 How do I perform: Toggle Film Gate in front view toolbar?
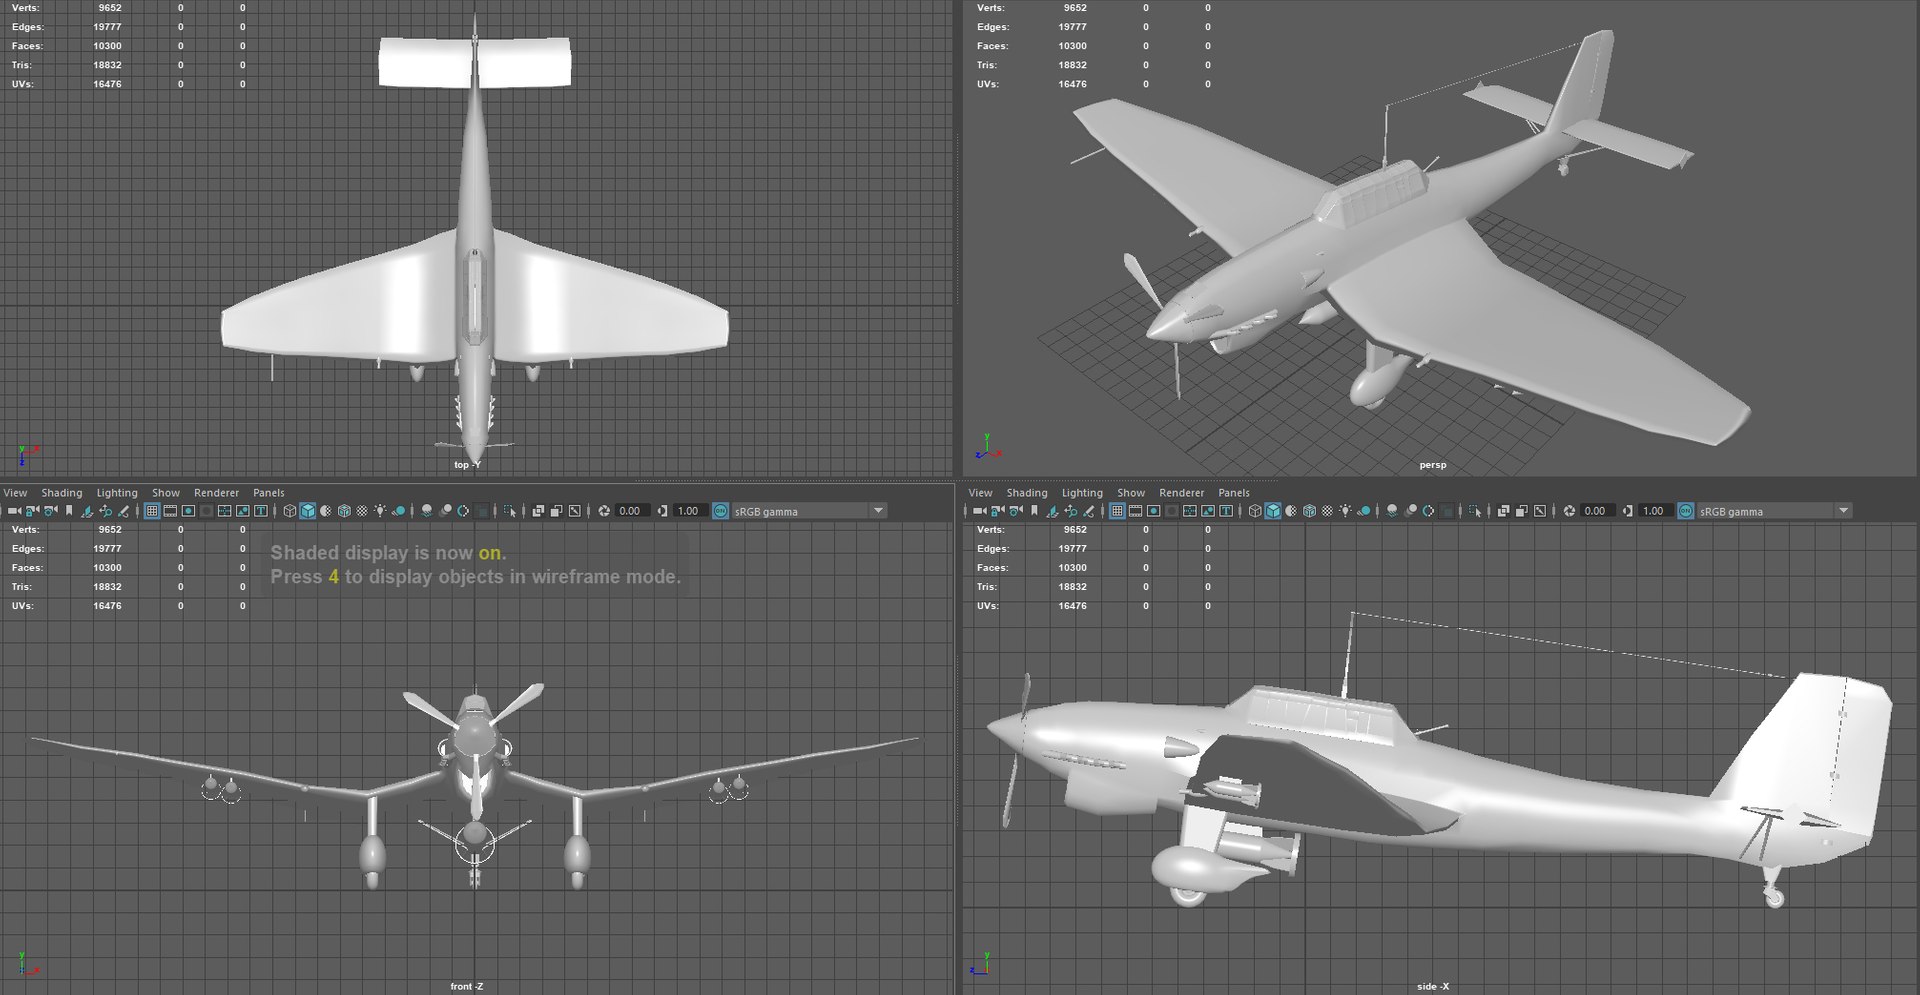coord(170,511)
